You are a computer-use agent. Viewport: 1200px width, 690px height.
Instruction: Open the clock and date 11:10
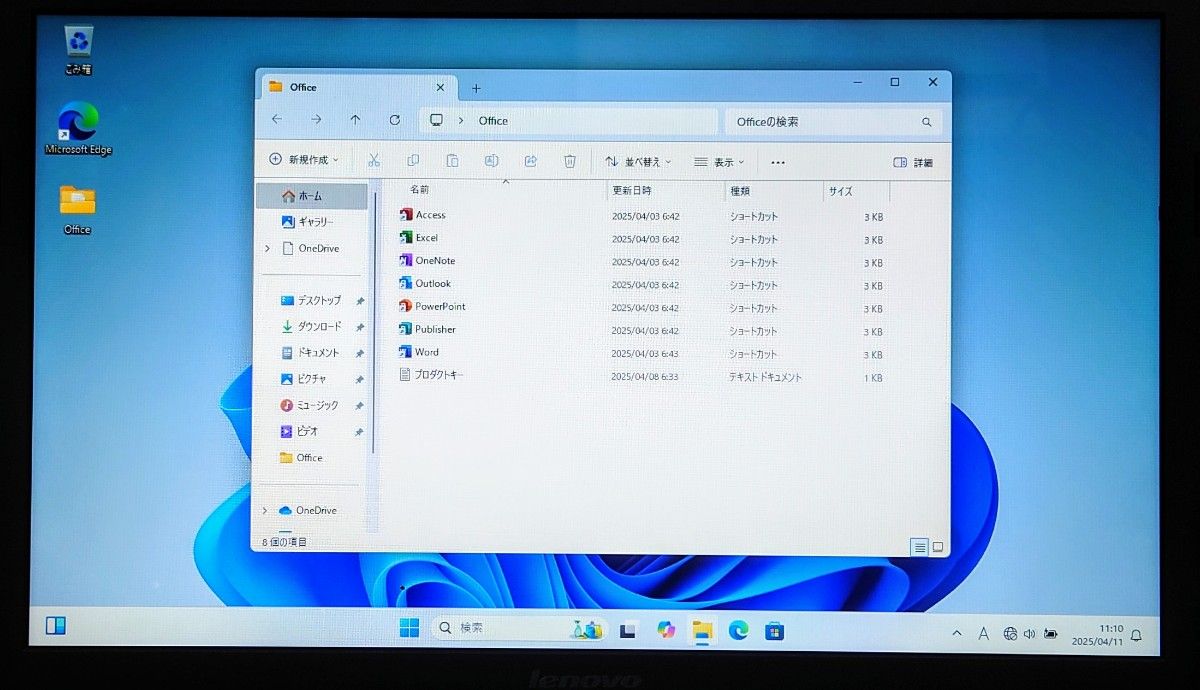[1096, 634]
